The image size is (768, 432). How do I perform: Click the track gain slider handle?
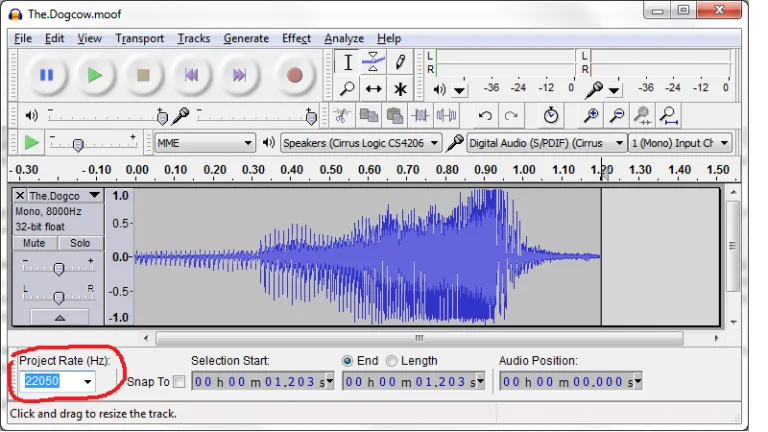point(59,268)
